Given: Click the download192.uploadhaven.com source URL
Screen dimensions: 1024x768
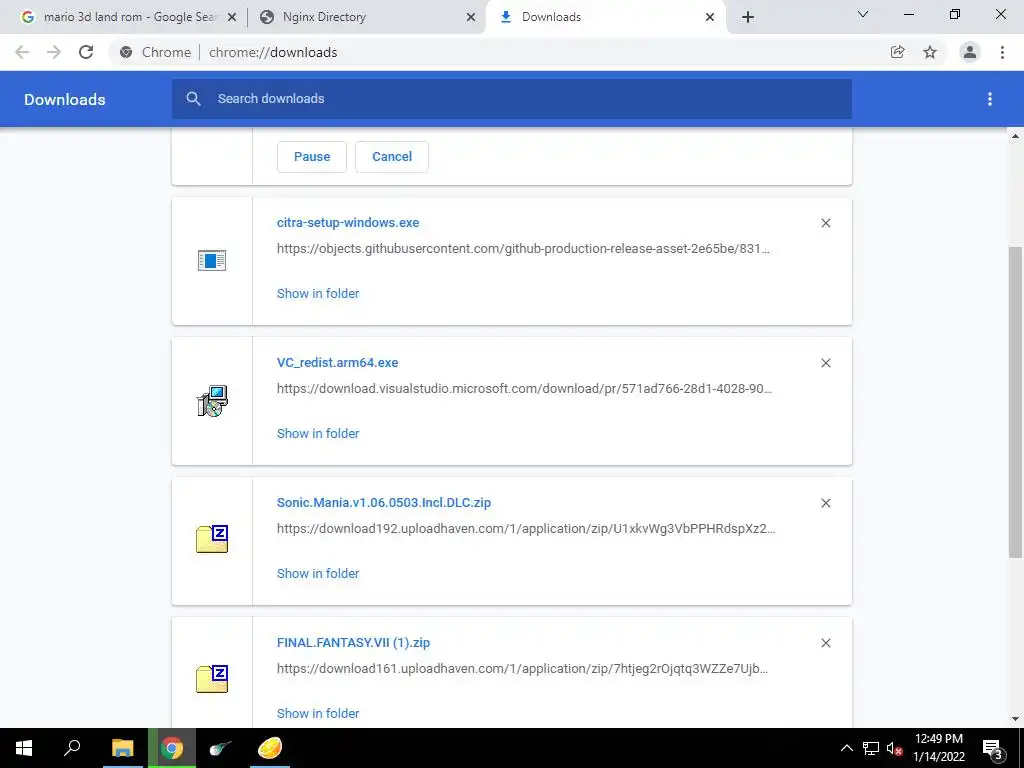Looking at the screenshot, I should point(526,528).
